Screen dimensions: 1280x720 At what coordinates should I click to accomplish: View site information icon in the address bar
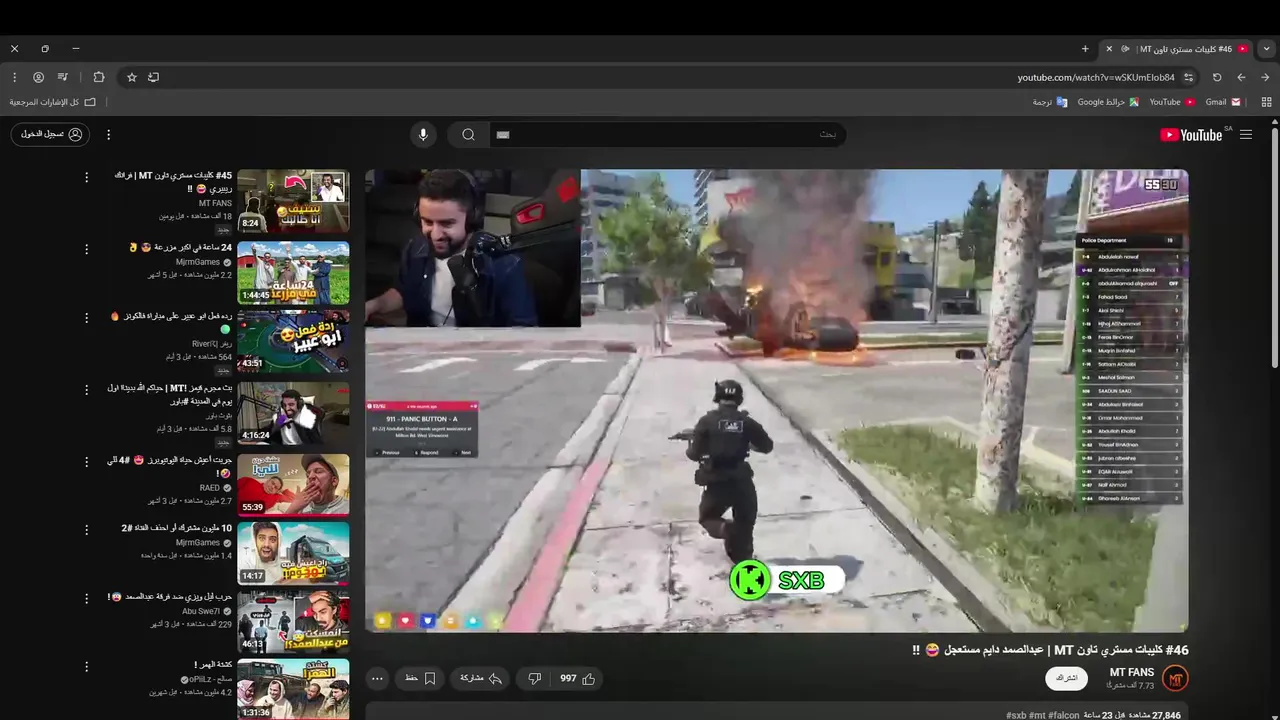pyautogui.click(x=1188, y=77)
